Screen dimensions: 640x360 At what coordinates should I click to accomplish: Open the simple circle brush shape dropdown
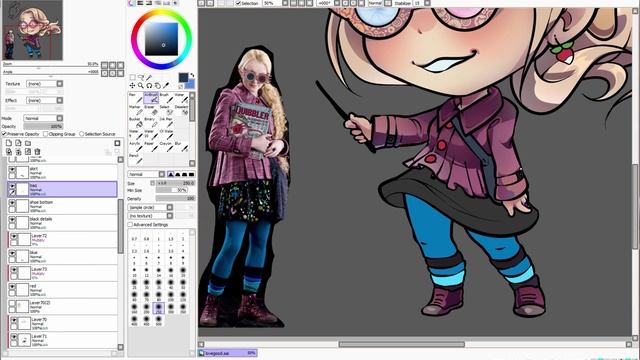click(151, 207)
